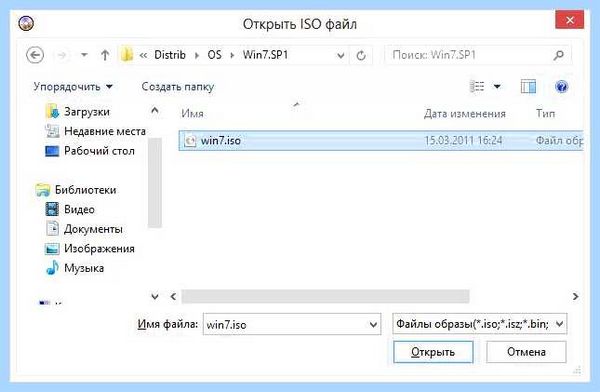600x392 pixels.
Task: Expand the arrow after OS in path
Action: pyautogui.click(x=232, y=56)
